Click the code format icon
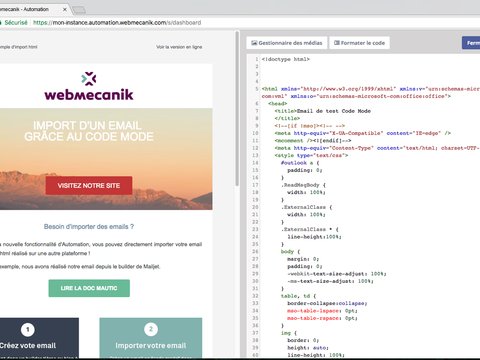The height and width of the screenshot is (360, 480). click(x=337, y=43)
